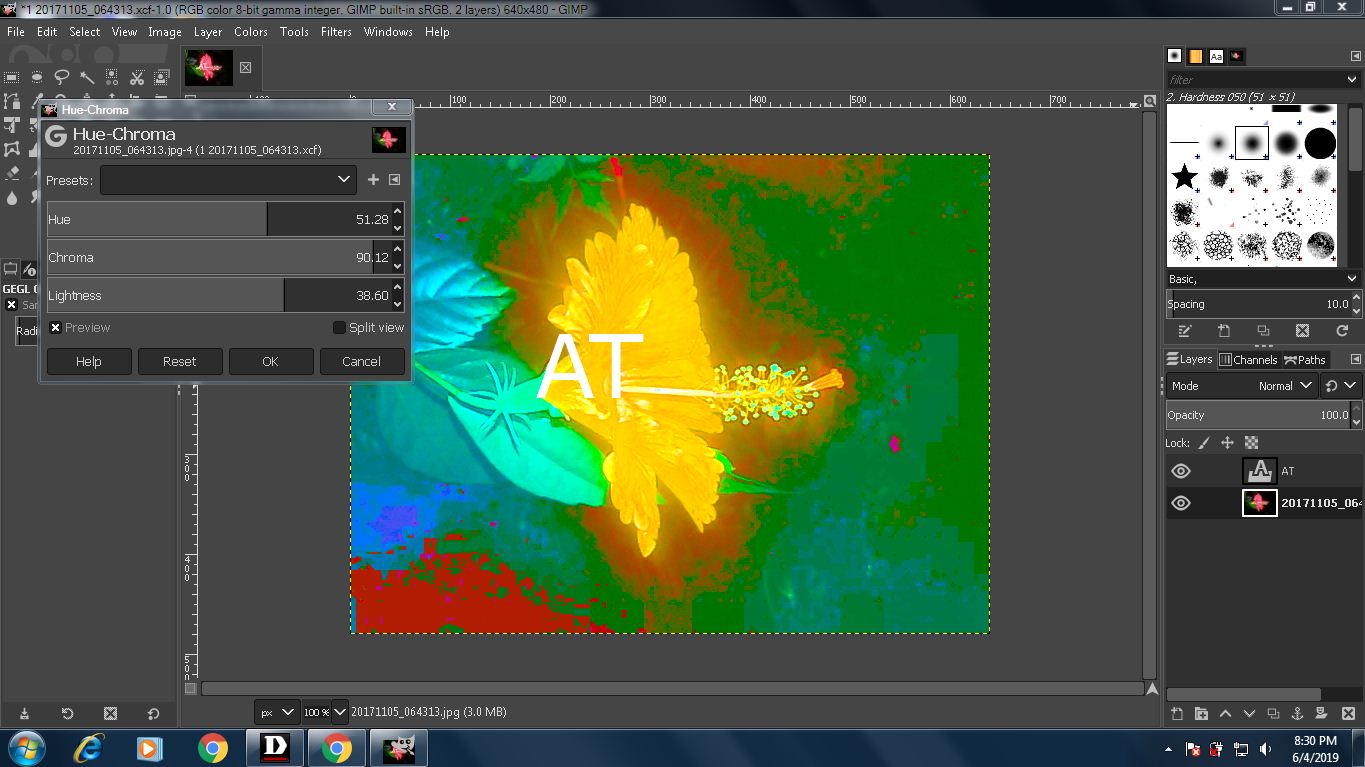The image size is (1365, 767).
Task: Toggle lock position and size
Action: pyautogui.click(x=1227, y=442)
